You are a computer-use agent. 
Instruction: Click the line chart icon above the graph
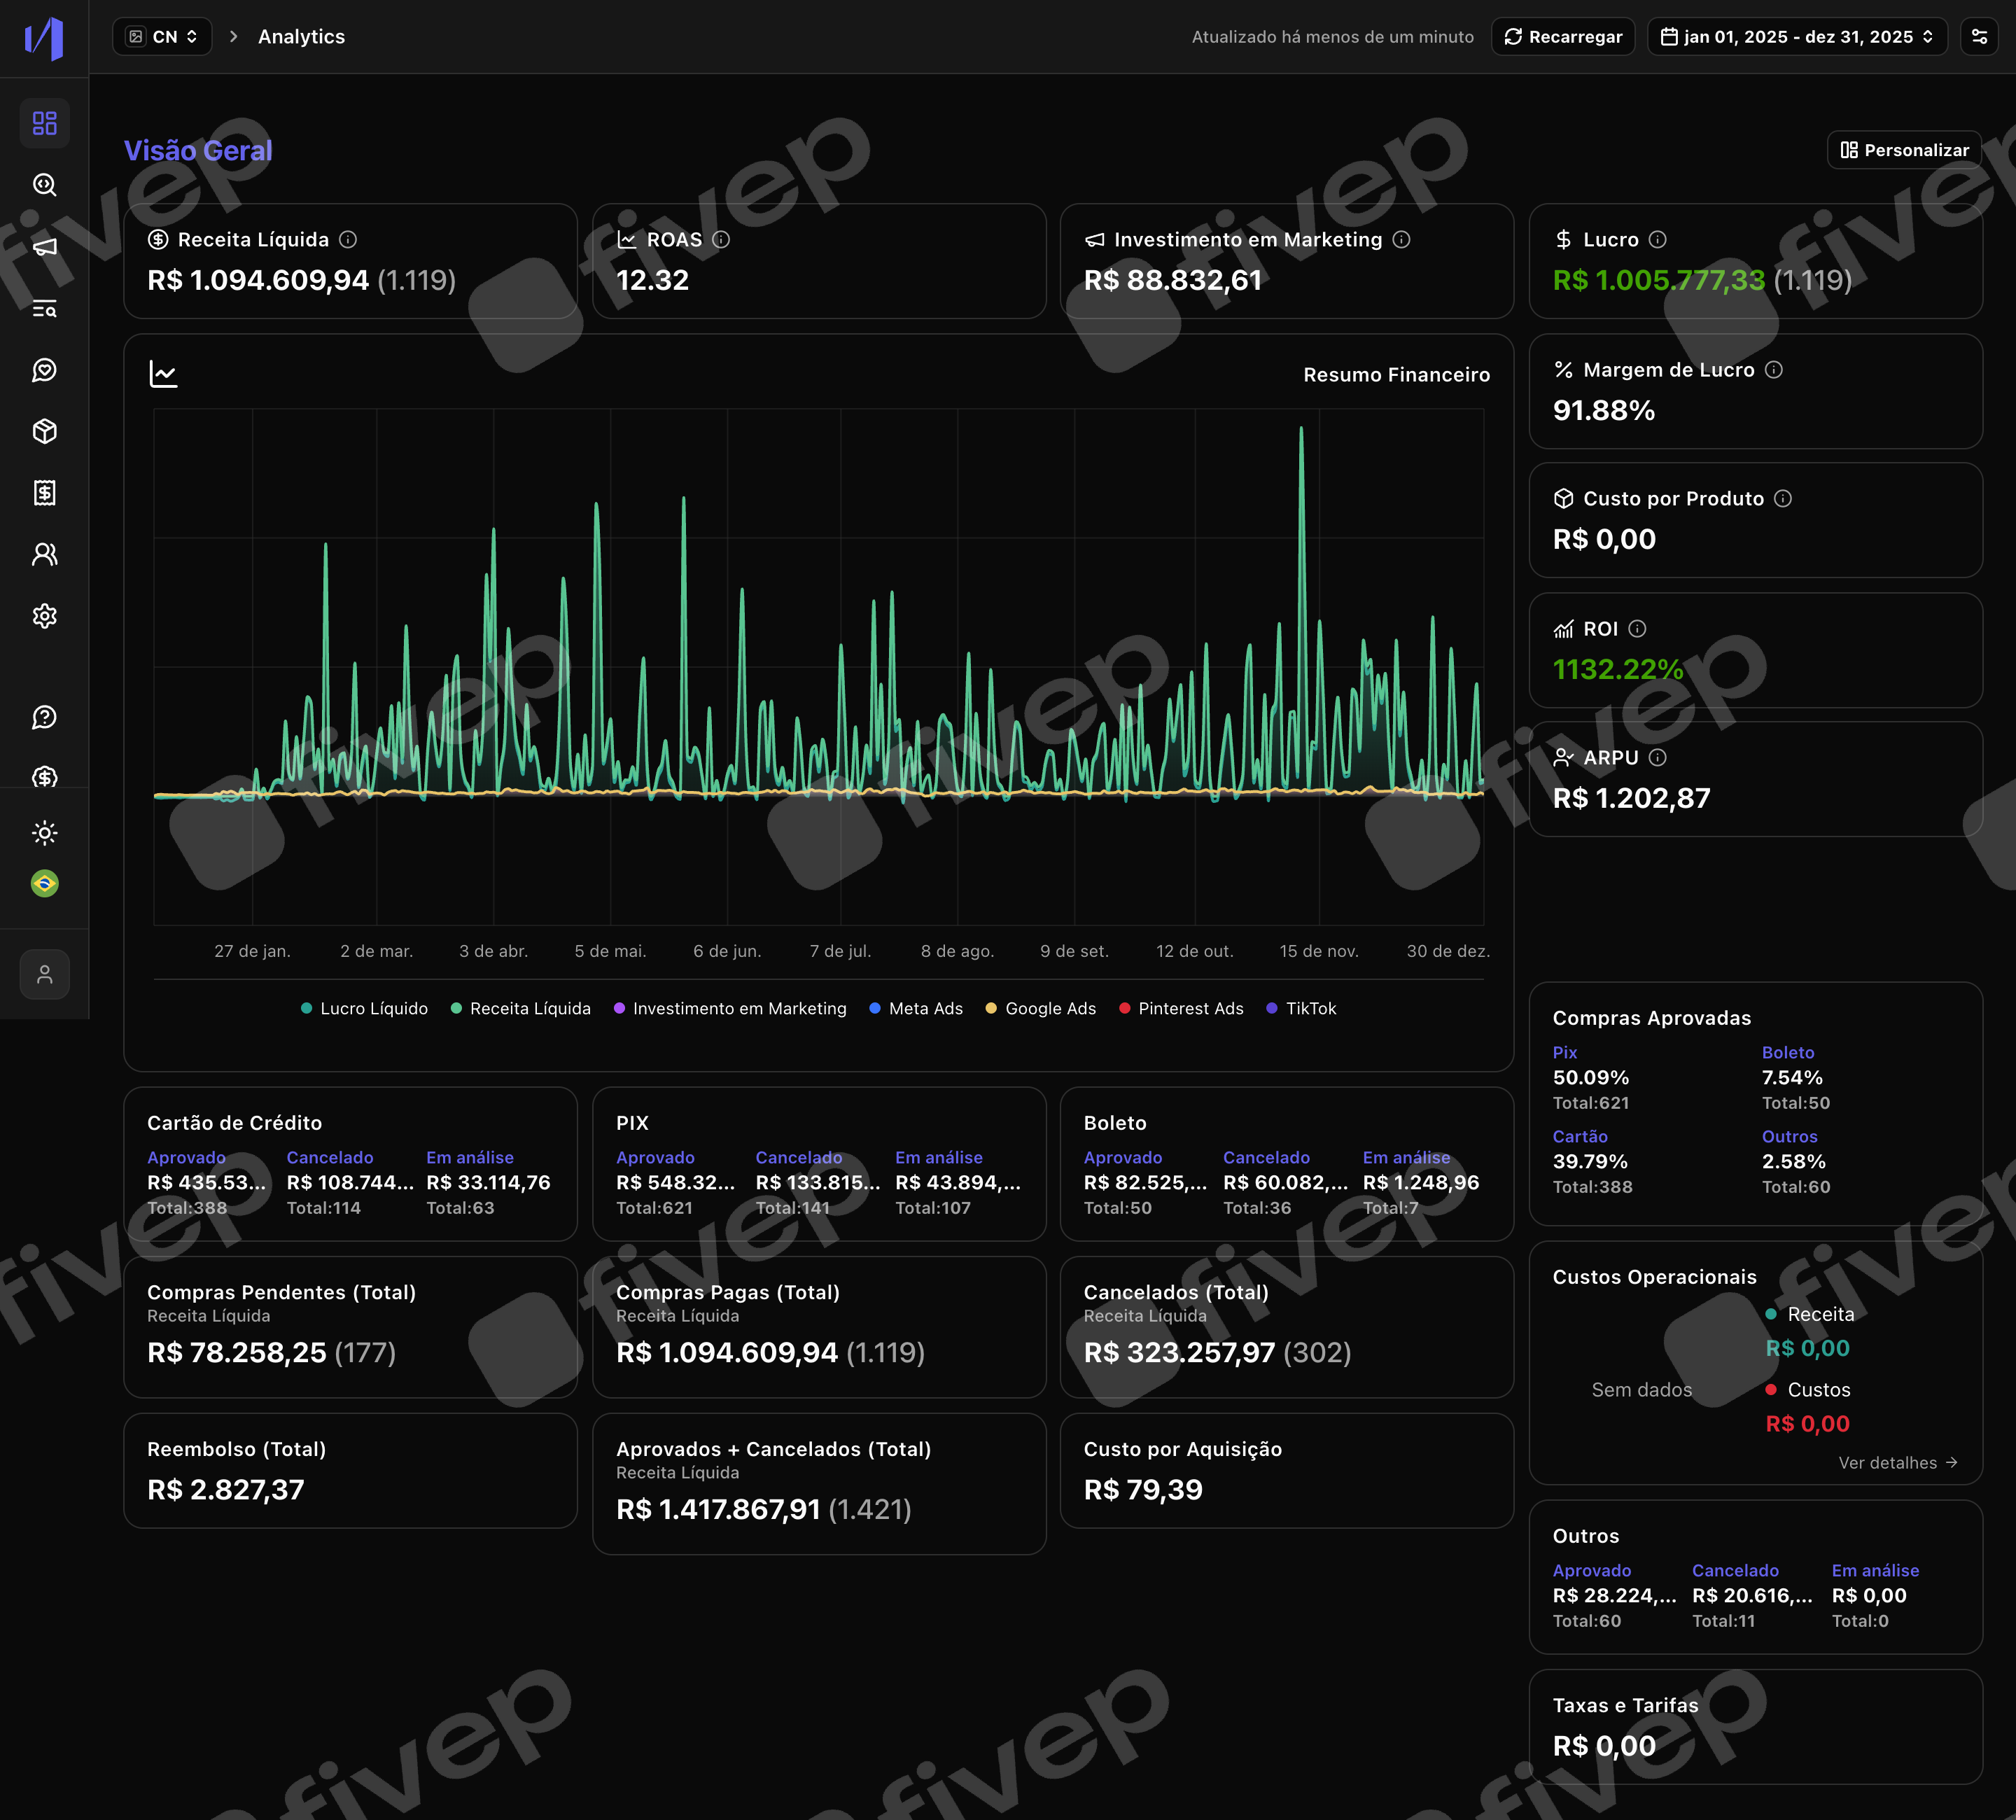[x=163, y=375]
